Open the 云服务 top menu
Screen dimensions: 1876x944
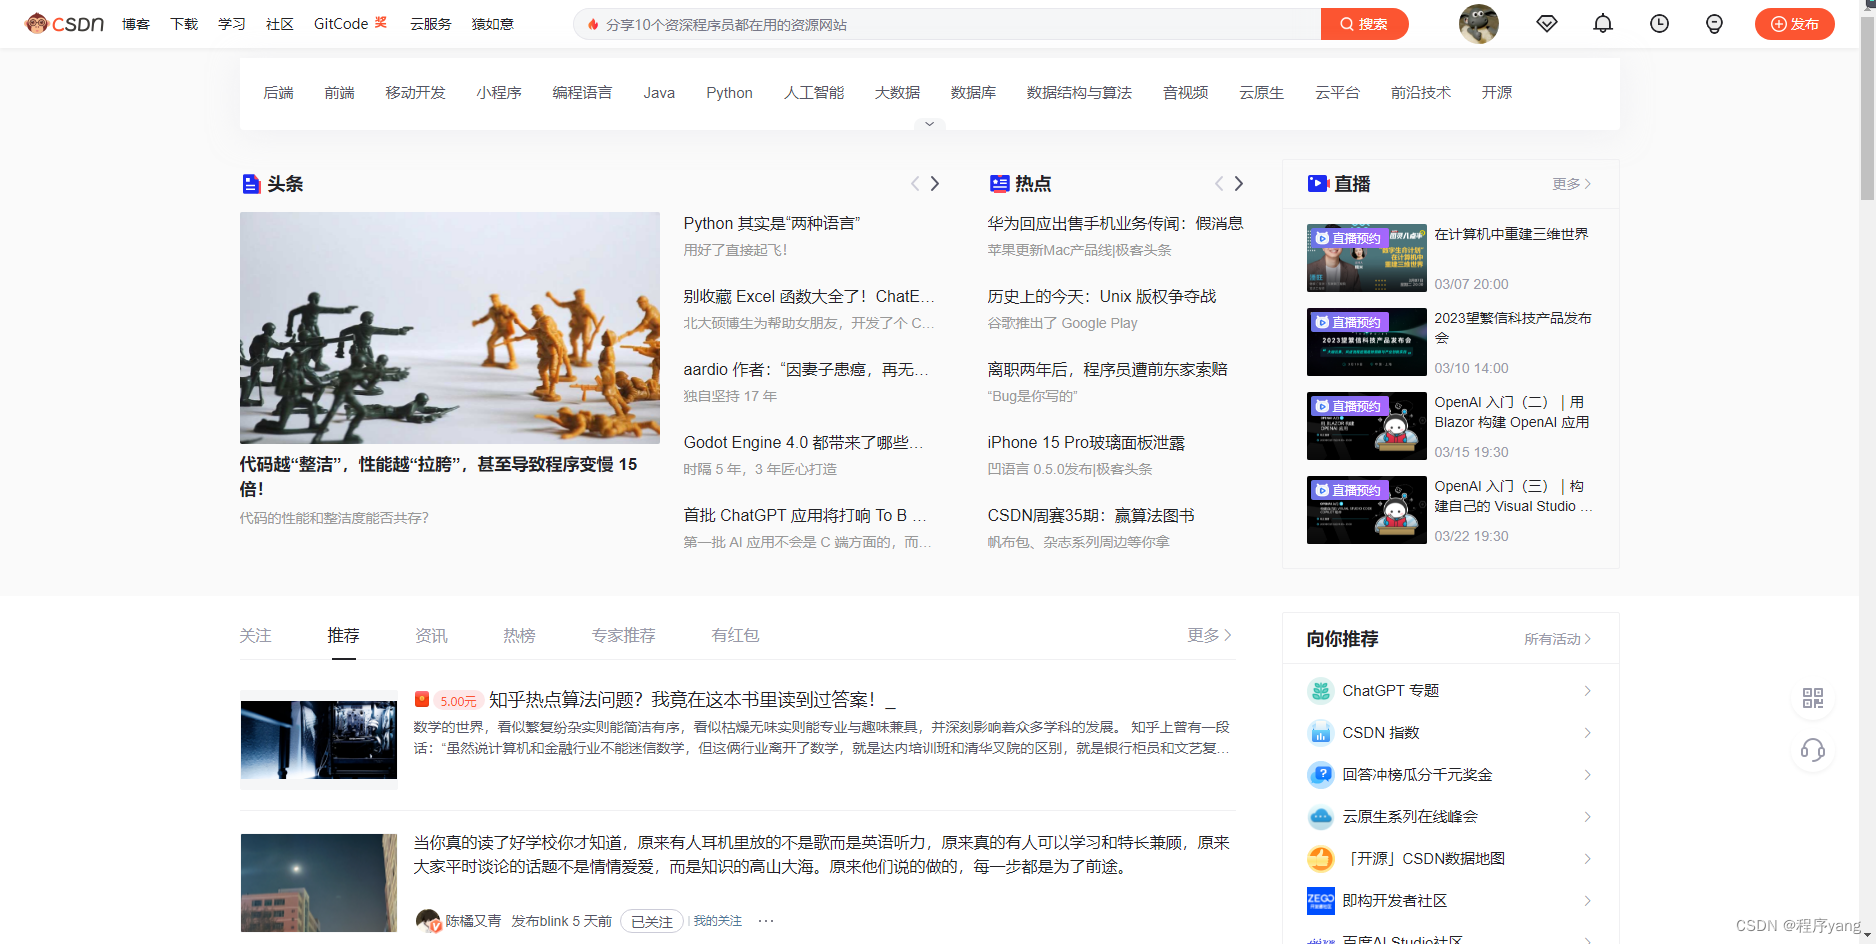(431, 24)
